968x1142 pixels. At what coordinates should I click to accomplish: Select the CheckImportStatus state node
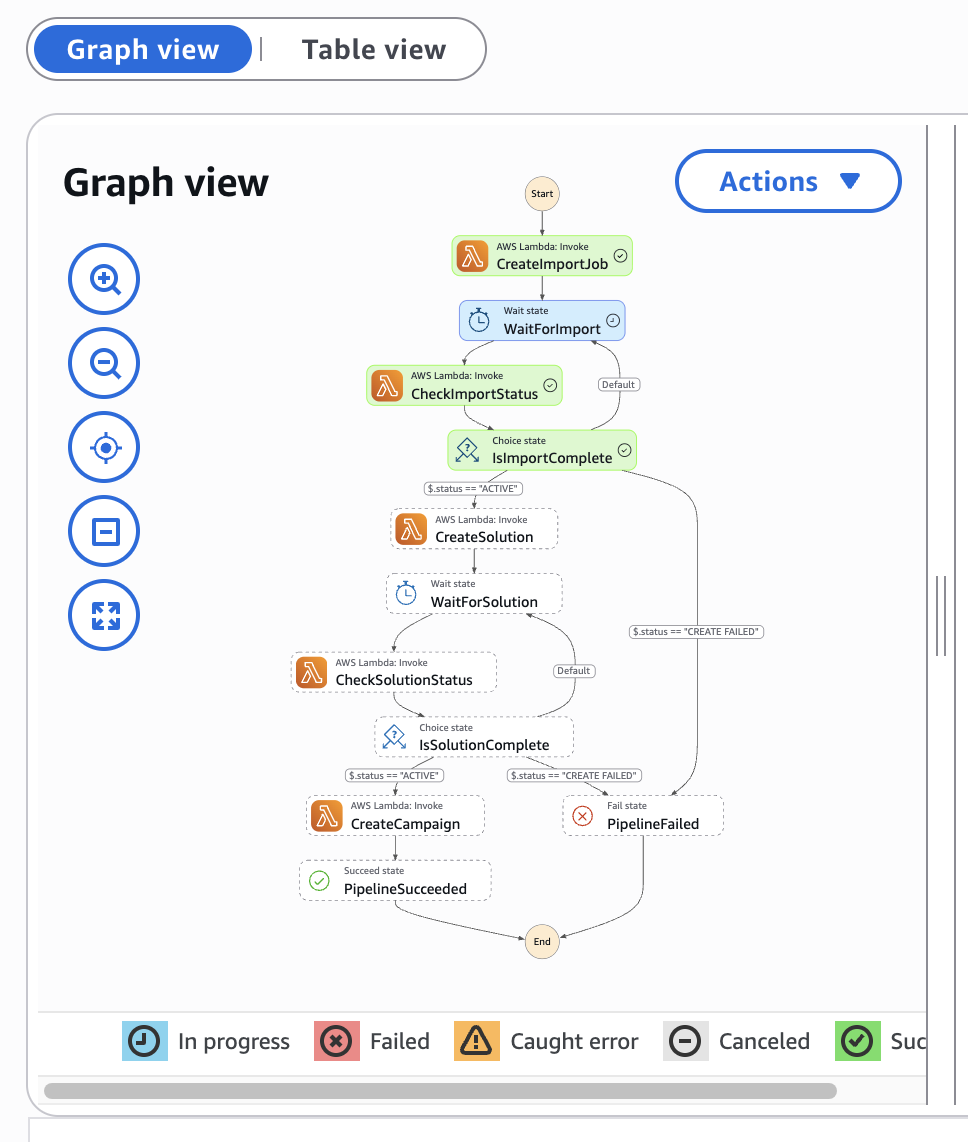[464, 386]
